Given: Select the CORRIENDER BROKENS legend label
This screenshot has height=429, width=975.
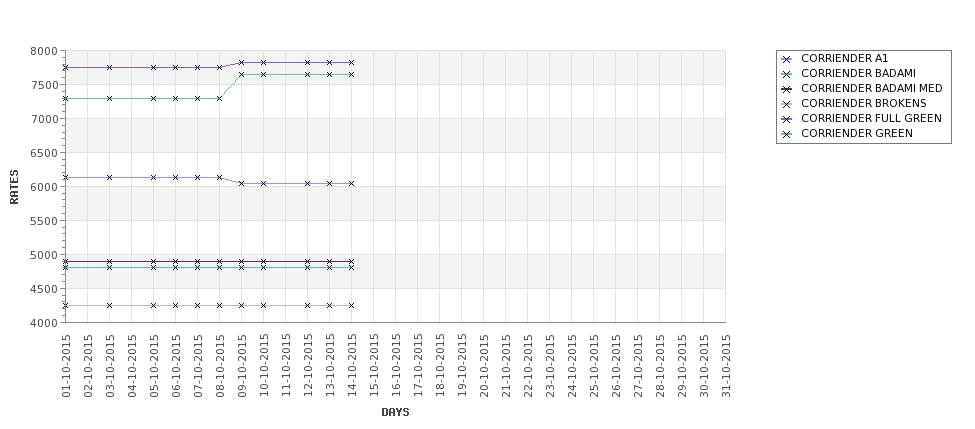Looking at the screenshot, I should [x=864, y=103].
